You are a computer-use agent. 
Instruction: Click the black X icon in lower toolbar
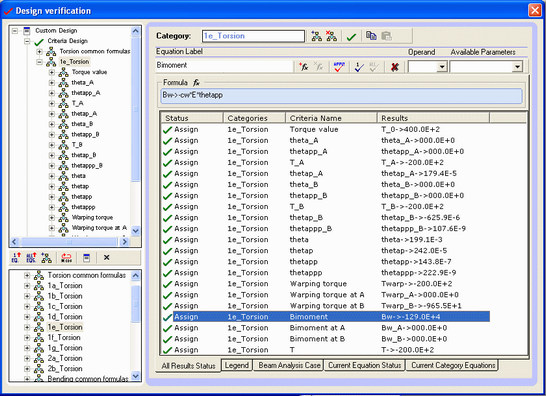107,257
